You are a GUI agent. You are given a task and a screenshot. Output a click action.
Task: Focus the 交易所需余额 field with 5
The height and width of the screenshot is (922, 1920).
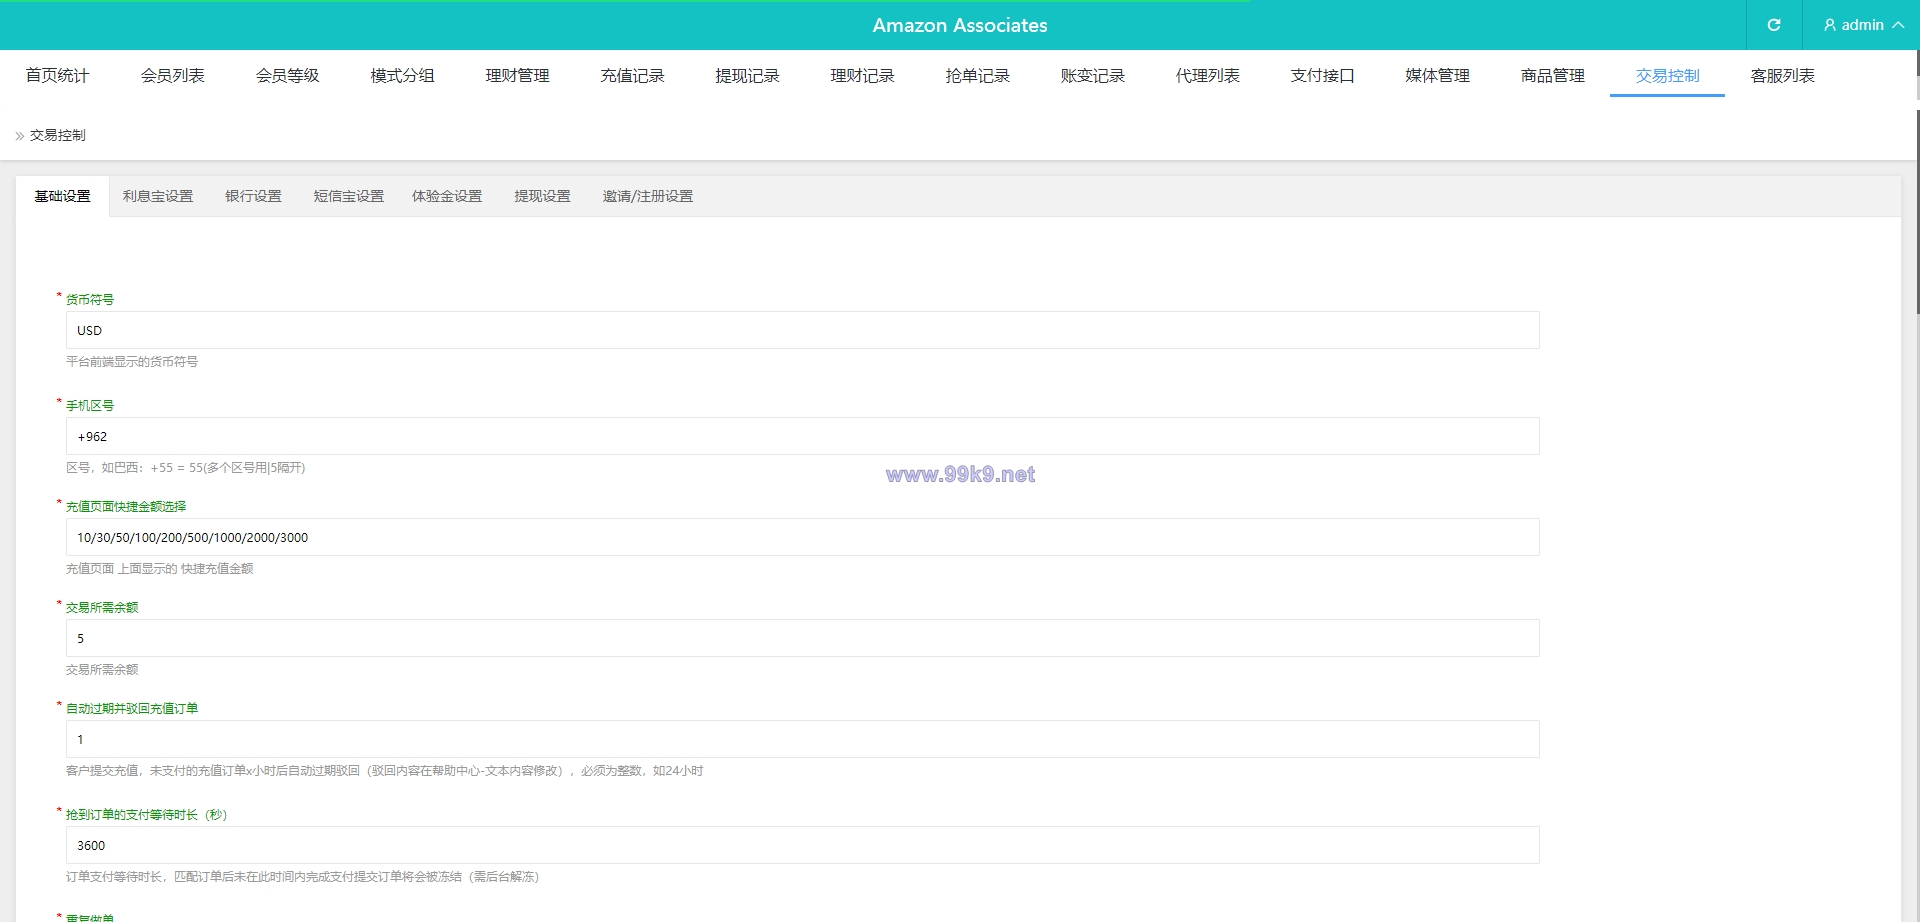point(802,638)
